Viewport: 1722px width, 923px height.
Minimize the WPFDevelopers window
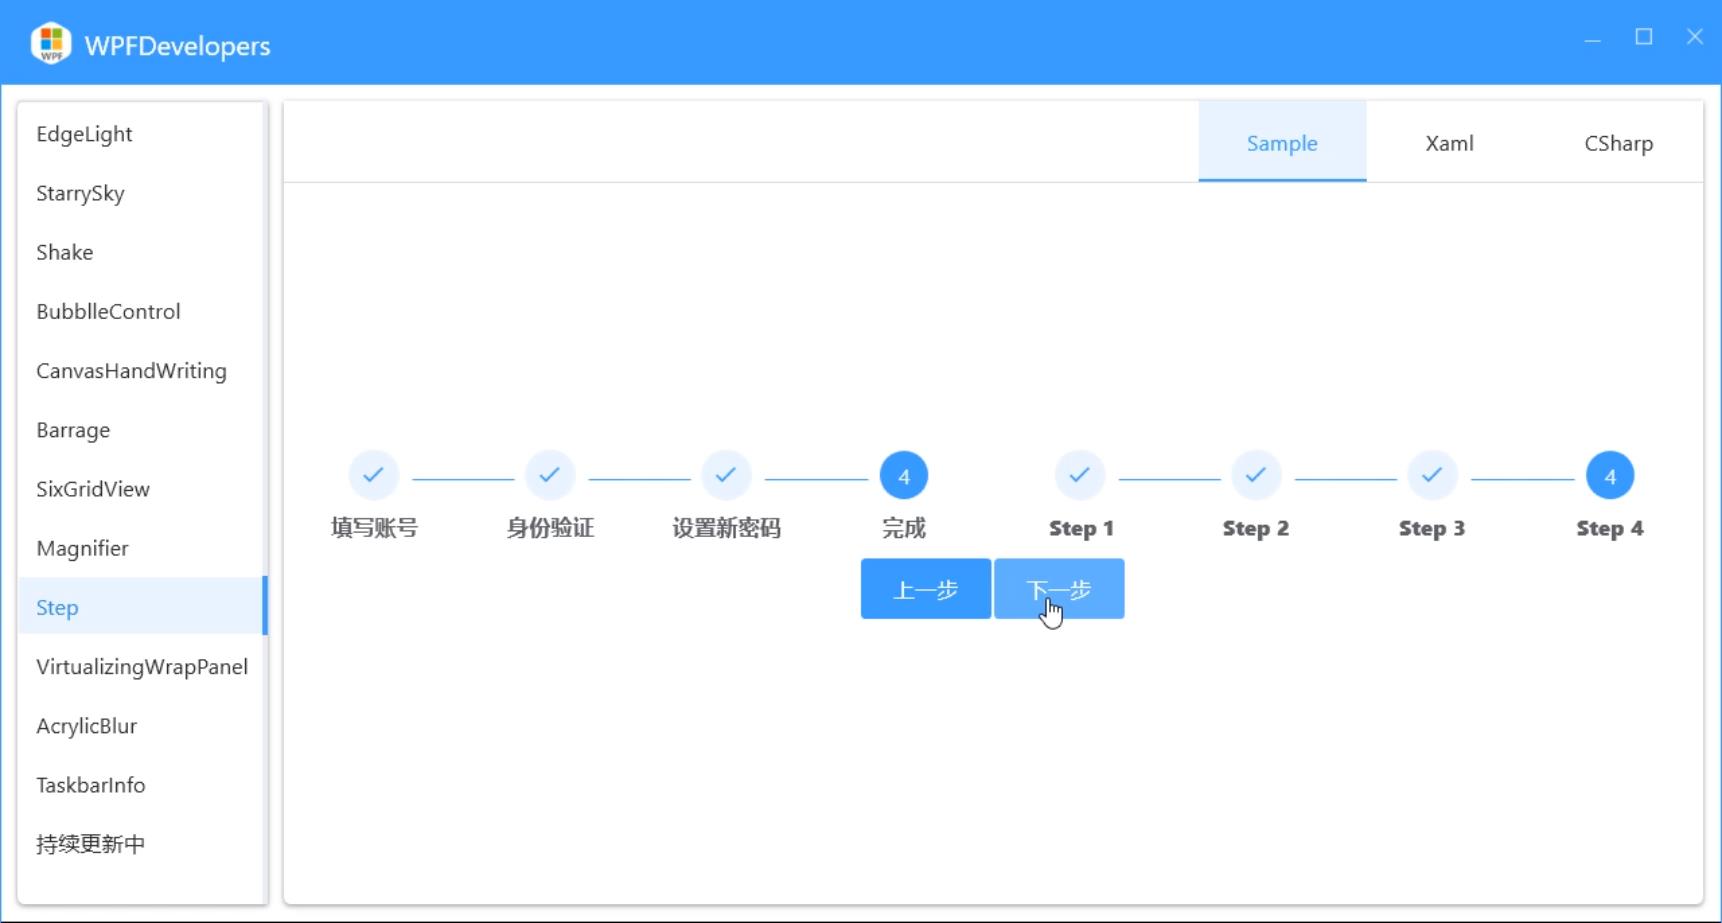[x=1593, y=38]
